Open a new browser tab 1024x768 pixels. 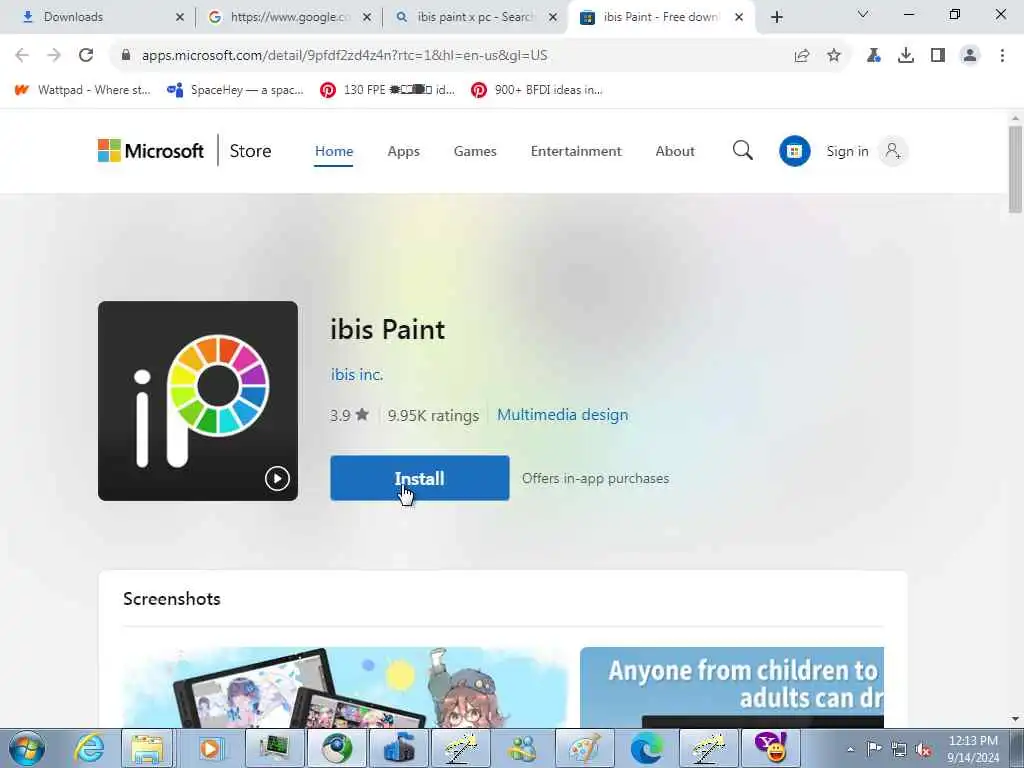pos(776,17)
